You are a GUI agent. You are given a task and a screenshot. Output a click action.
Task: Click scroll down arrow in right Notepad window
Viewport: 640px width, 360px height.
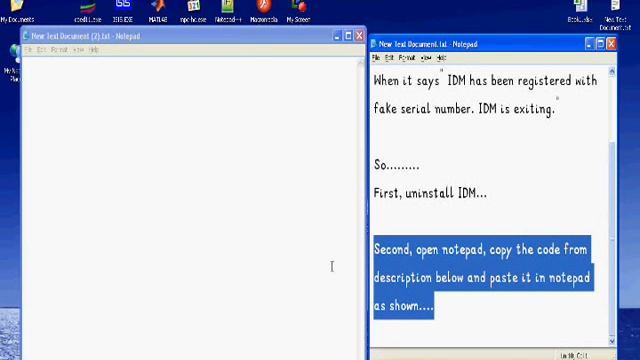612,341
